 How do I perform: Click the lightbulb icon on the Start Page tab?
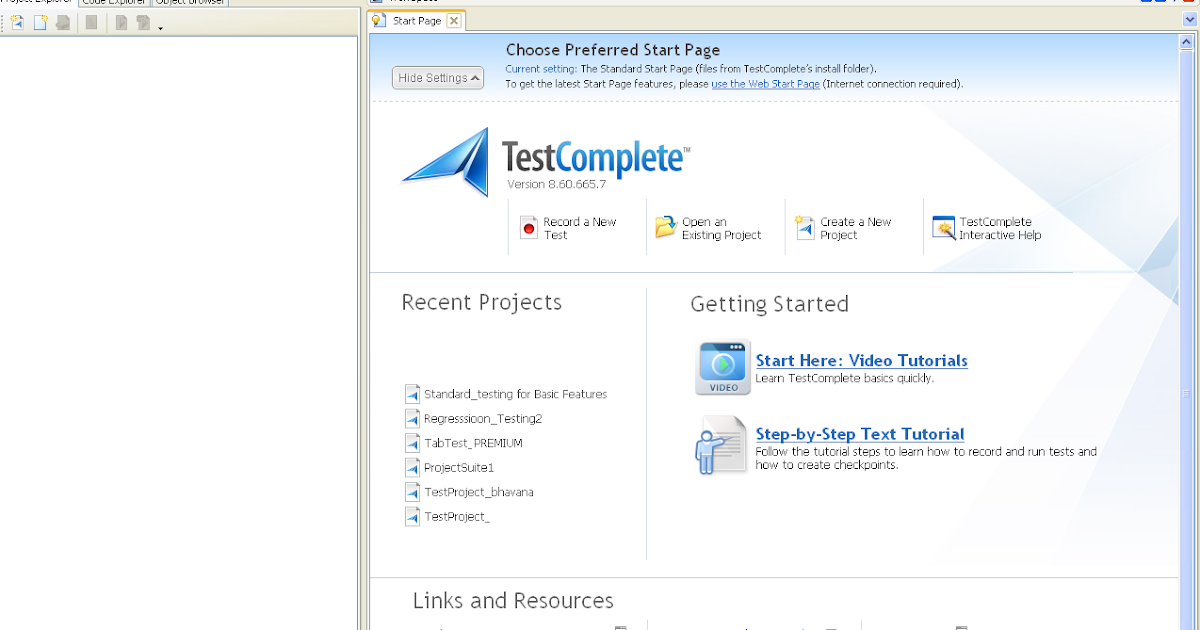click(377, 19)
